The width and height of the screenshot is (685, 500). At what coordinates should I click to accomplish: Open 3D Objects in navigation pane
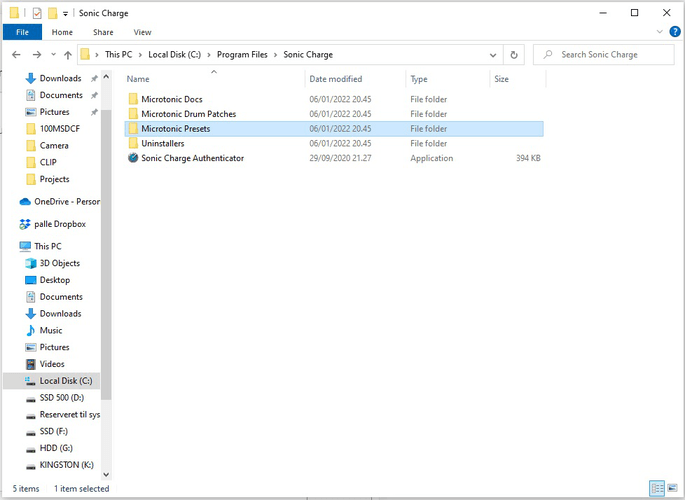[59, 263]
